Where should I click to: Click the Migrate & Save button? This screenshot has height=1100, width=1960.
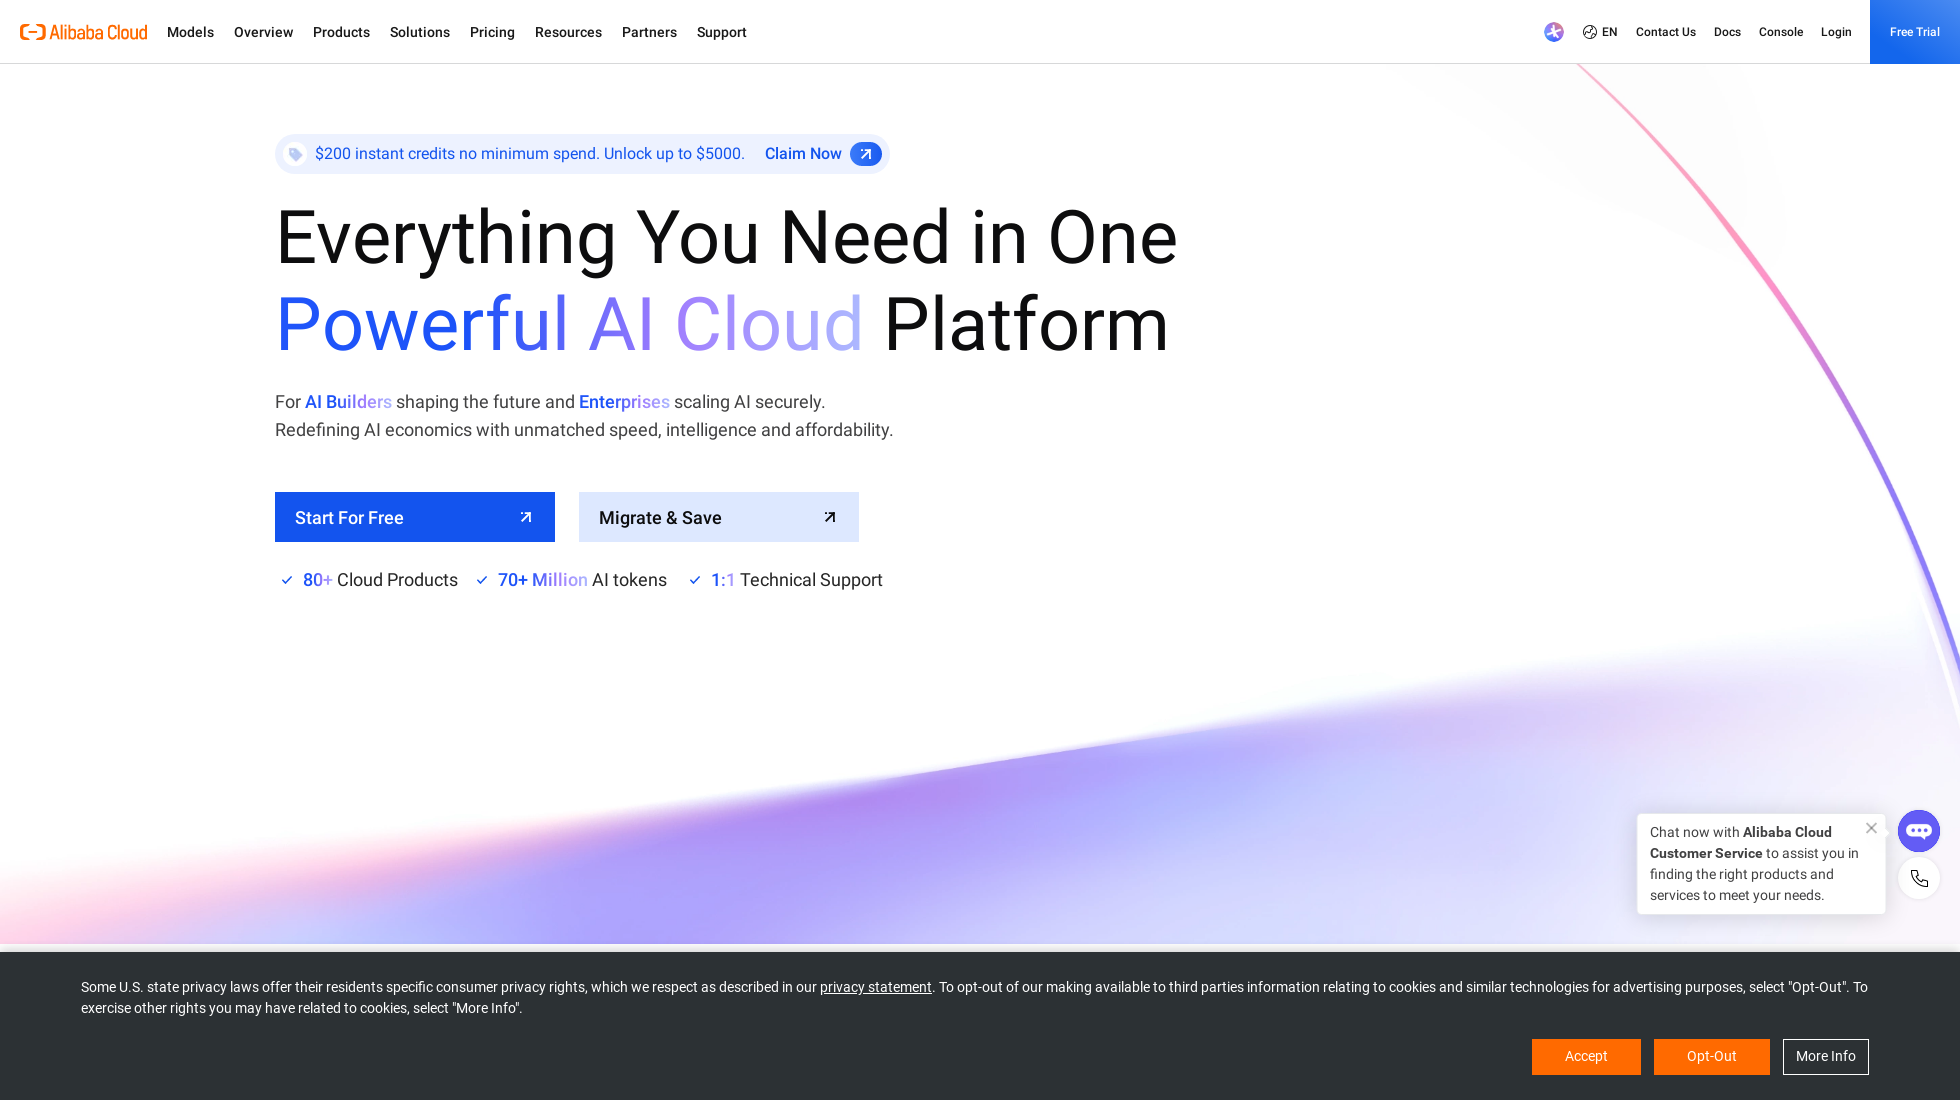719,517
